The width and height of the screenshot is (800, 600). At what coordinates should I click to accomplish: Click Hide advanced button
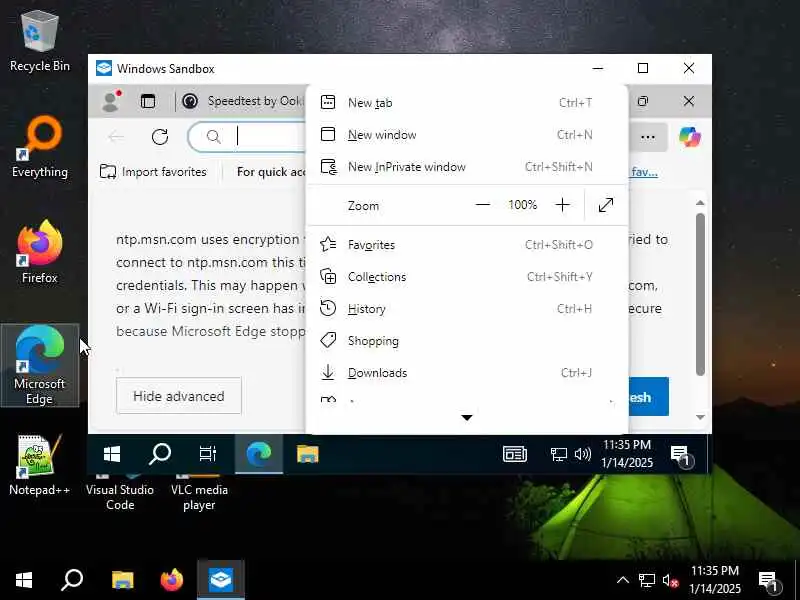[179, 396]
